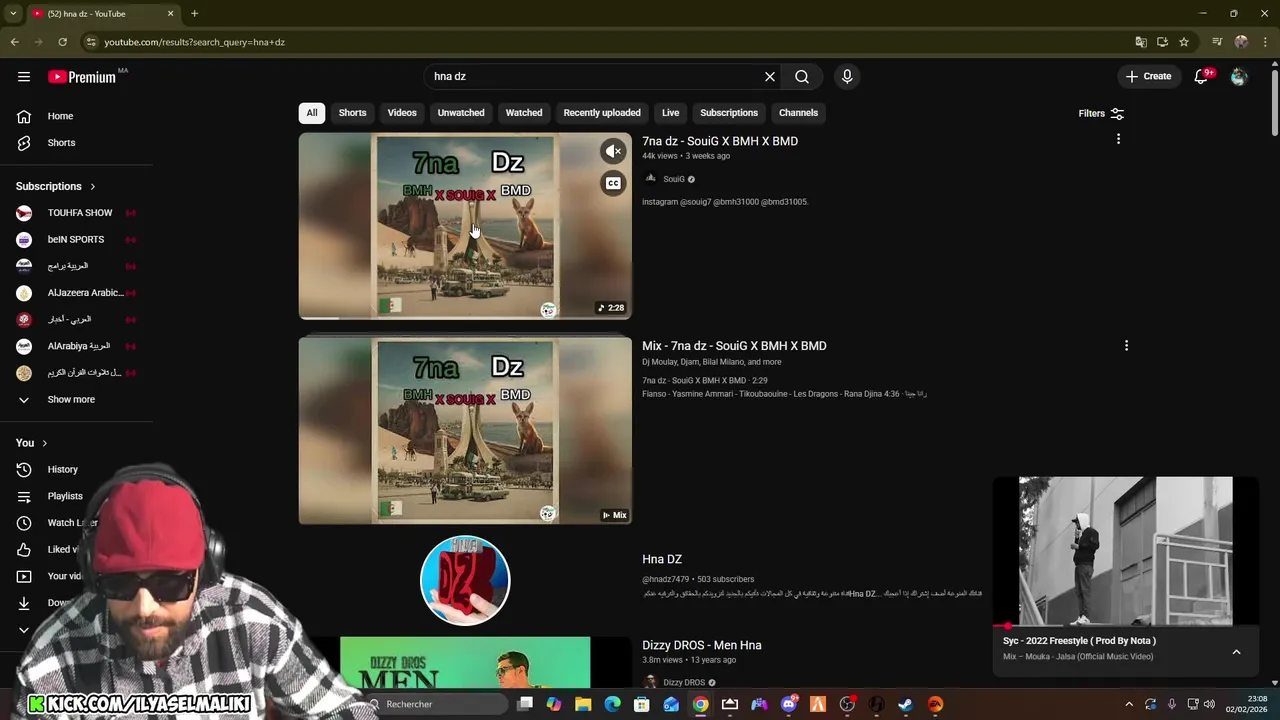The width and height of the screenshot is (1280, 720).
Task: Show hidden system tray icons
Action: (x=1129, y=704)
